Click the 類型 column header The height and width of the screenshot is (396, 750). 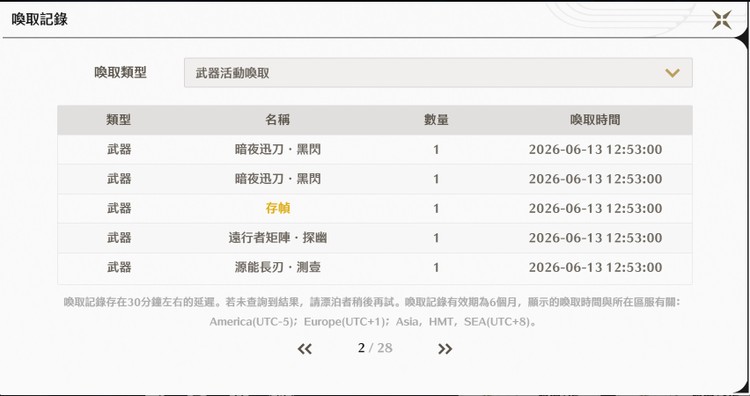tap(119, 120)
